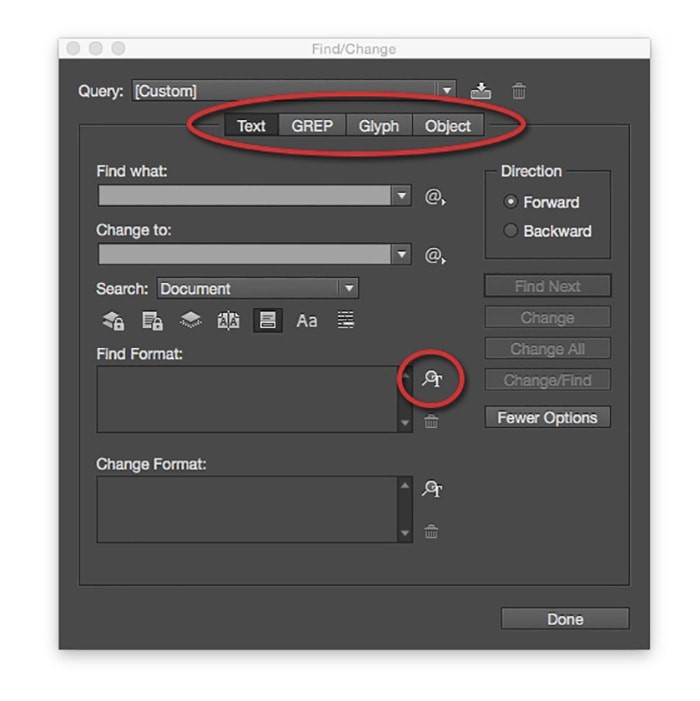
Task: Specify attributes to find icon in Find Format
Action: point(432,379)
